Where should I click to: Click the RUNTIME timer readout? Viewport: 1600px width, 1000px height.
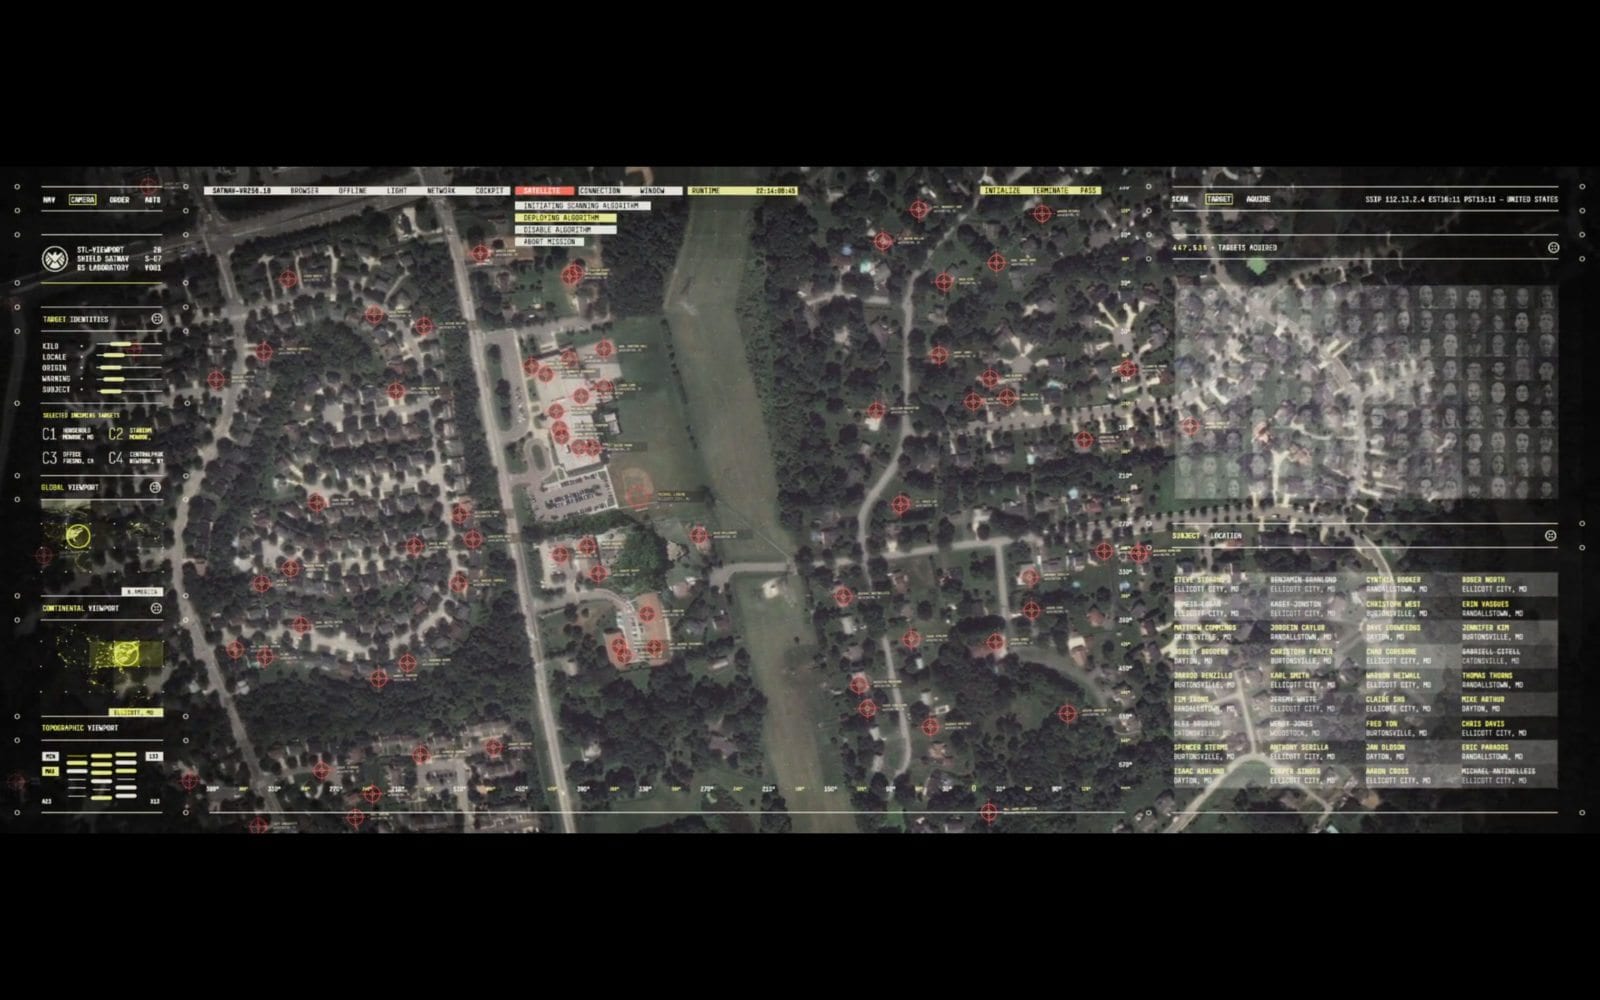[x=742, y=190]
